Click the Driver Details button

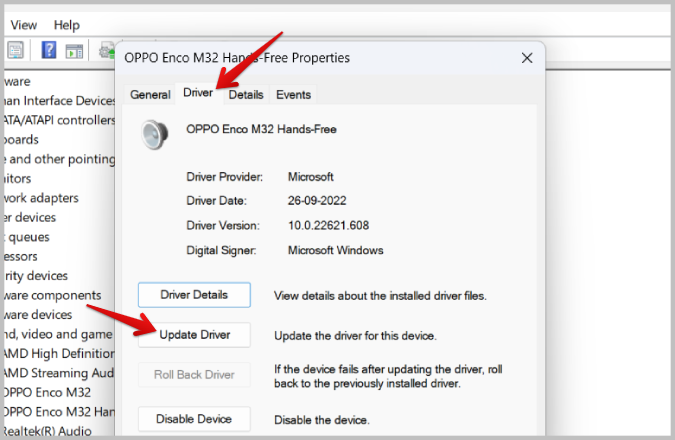point(194,295)
